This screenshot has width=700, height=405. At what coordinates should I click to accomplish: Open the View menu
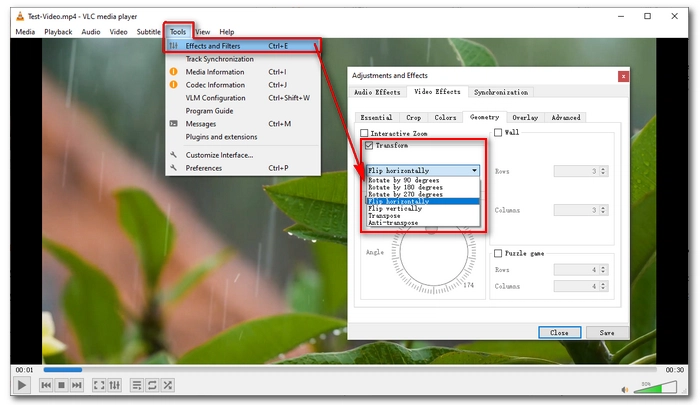click(x=202, y=32)
